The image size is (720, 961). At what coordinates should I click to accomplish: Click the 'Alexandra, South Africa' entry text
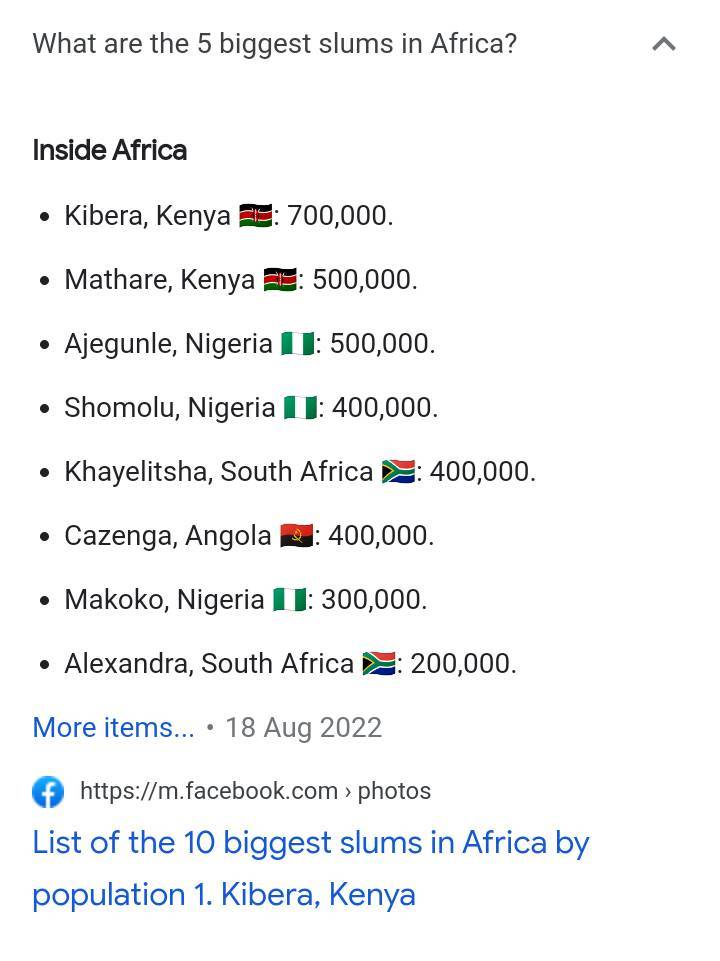209,664
